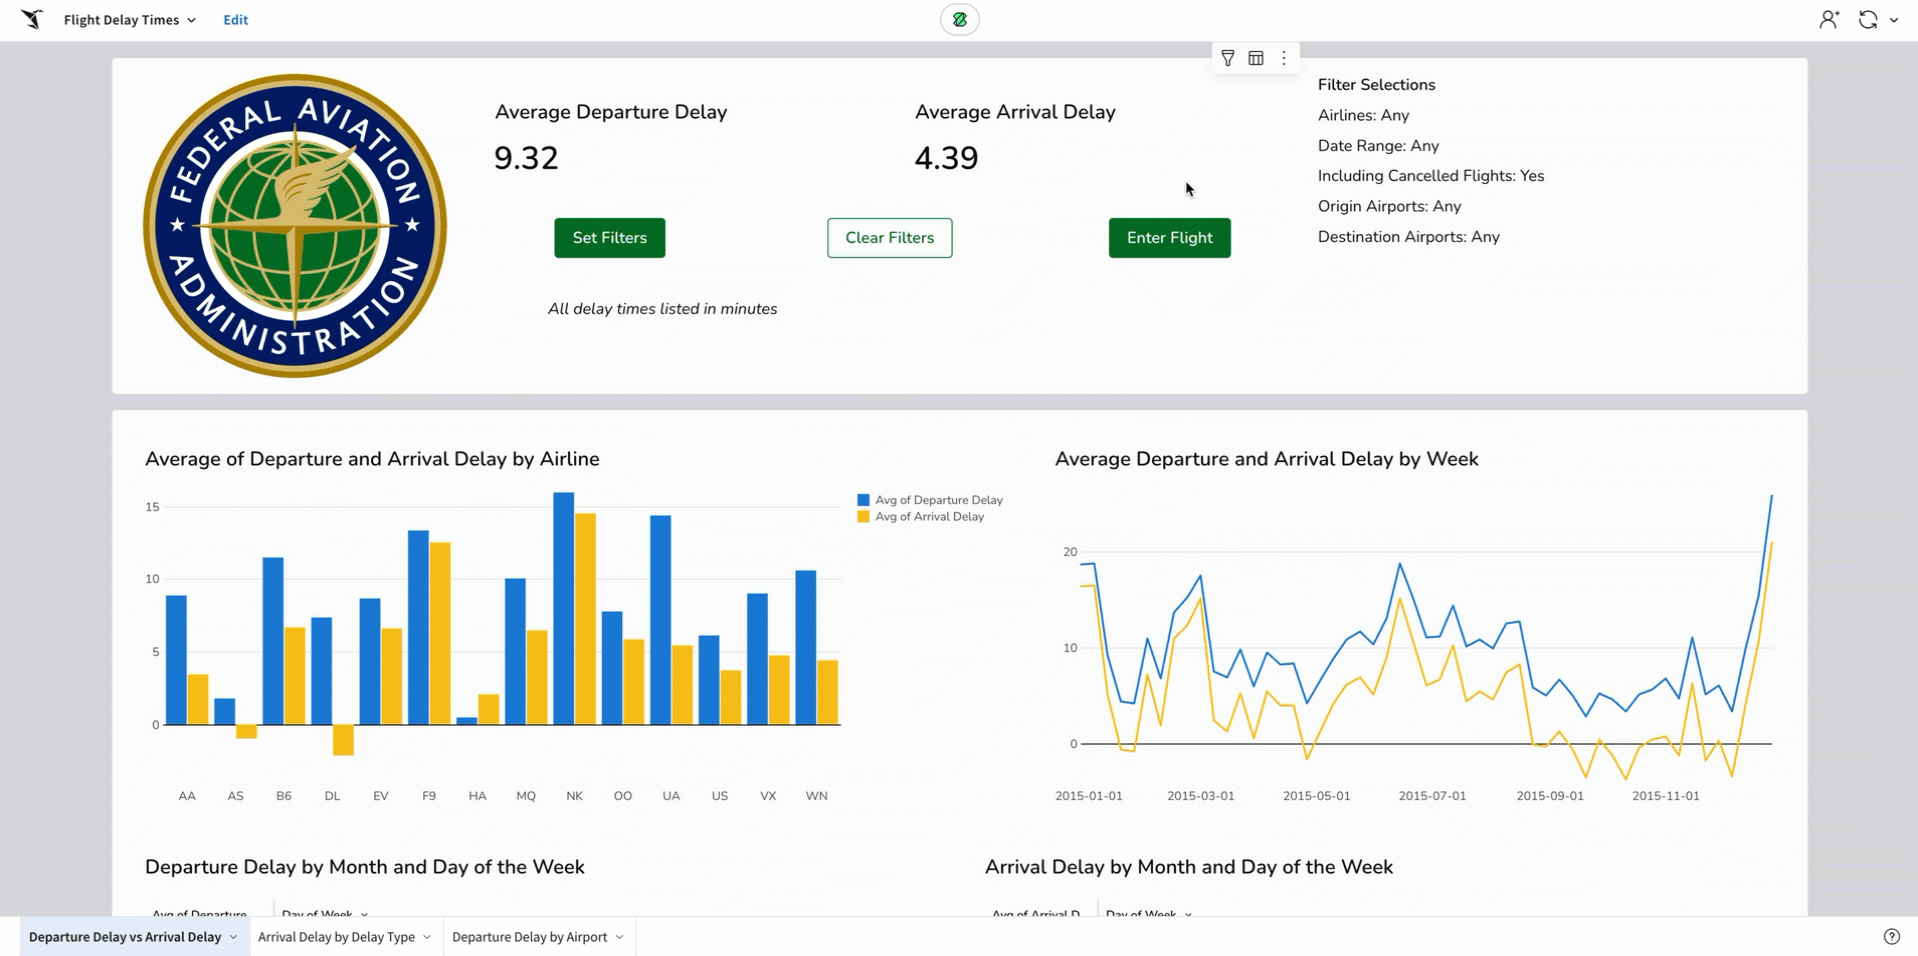Click the Federal Aviation Administration logo
The image size is (1918, 956).
[x=295, y=226]
